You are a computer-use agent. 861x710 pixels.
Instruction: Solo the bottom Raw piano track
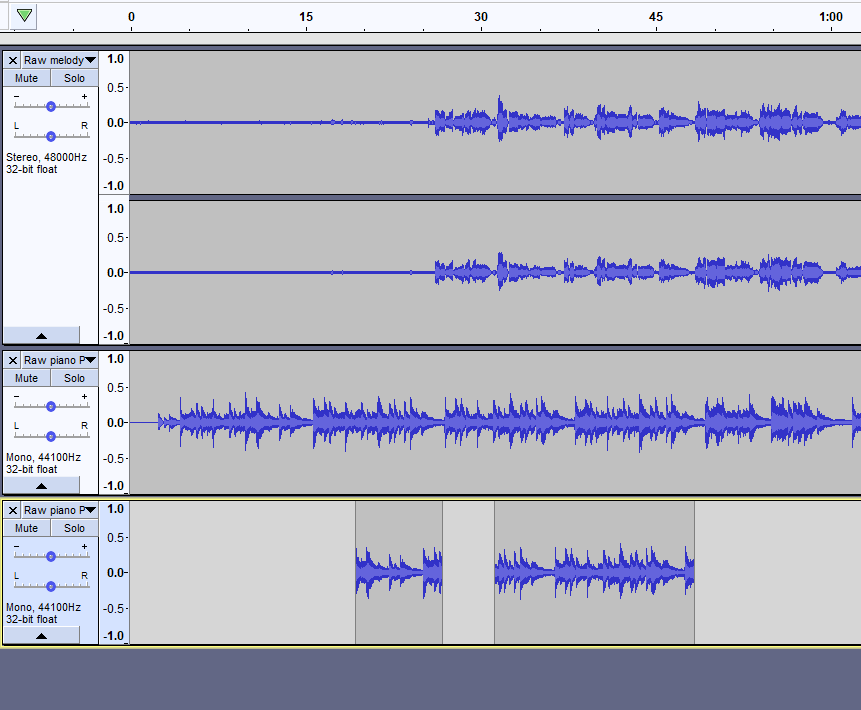74,528
